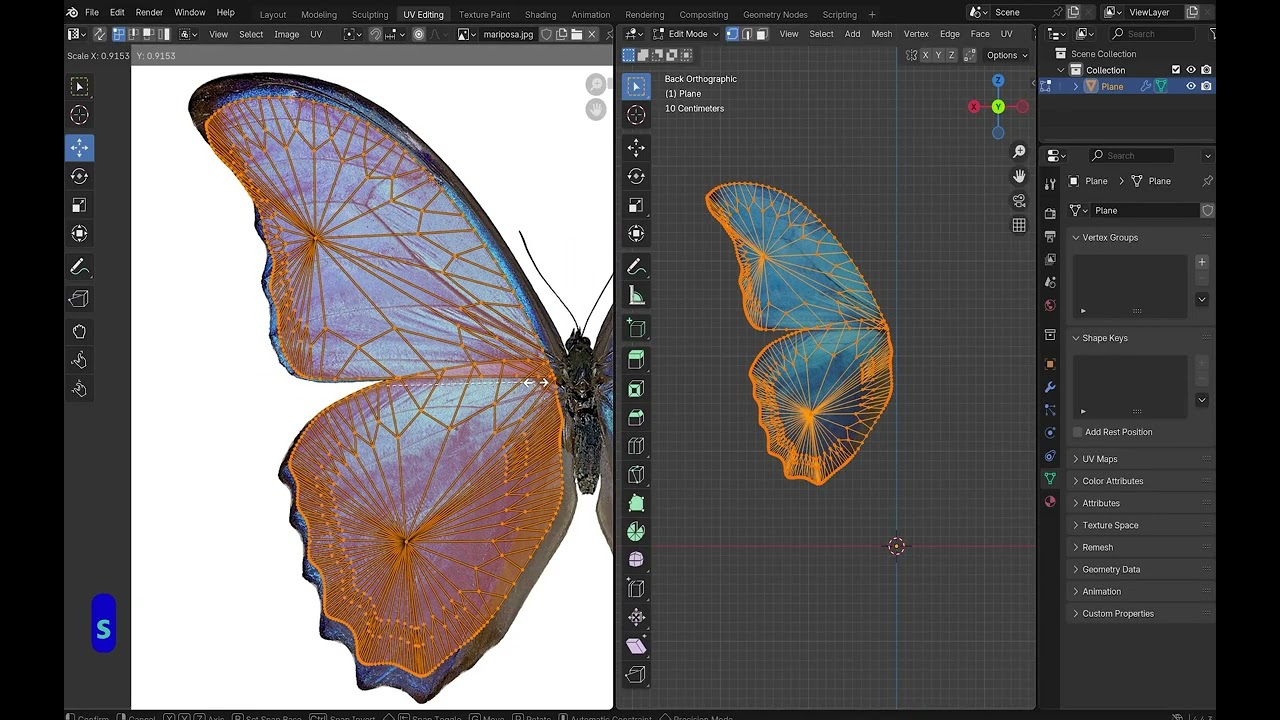Select the Move tool in UV editor toolbar
Screen dimensions: 1280x720
[x=79, y=147]
